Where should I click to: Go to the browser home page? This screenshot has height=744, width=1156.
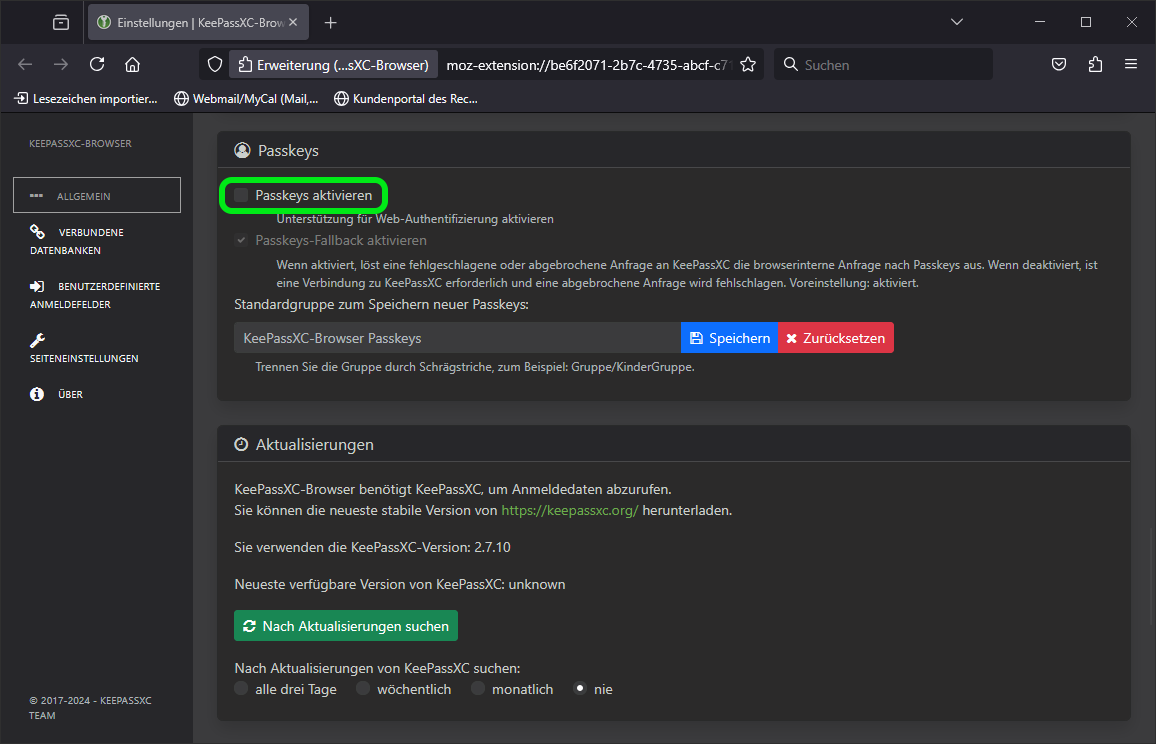click(x=132, y=65)
